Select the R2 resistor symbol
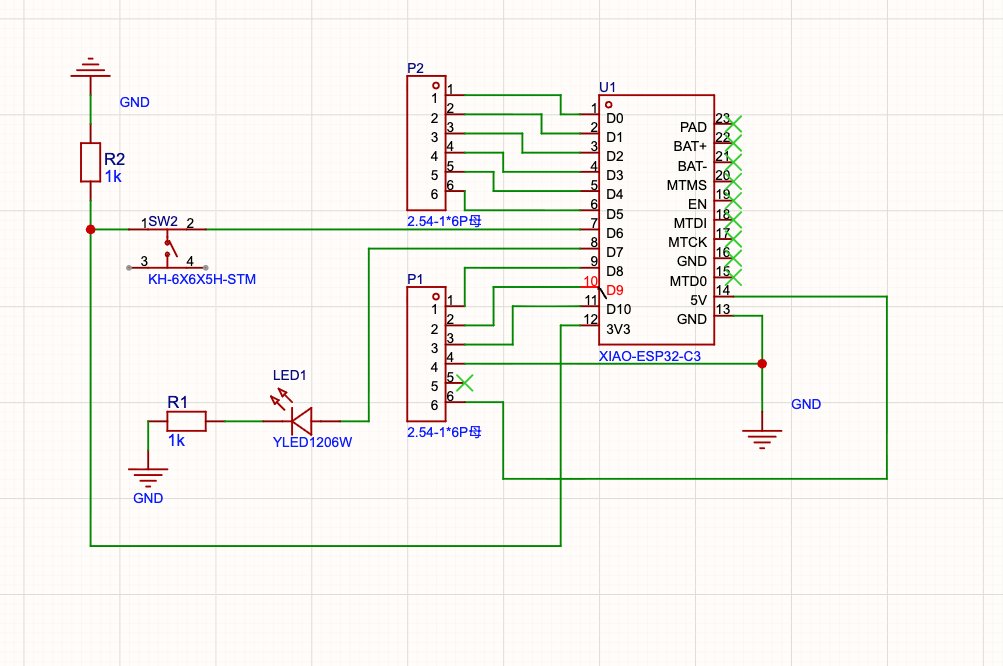1003x666 pixels. point(90,163)
